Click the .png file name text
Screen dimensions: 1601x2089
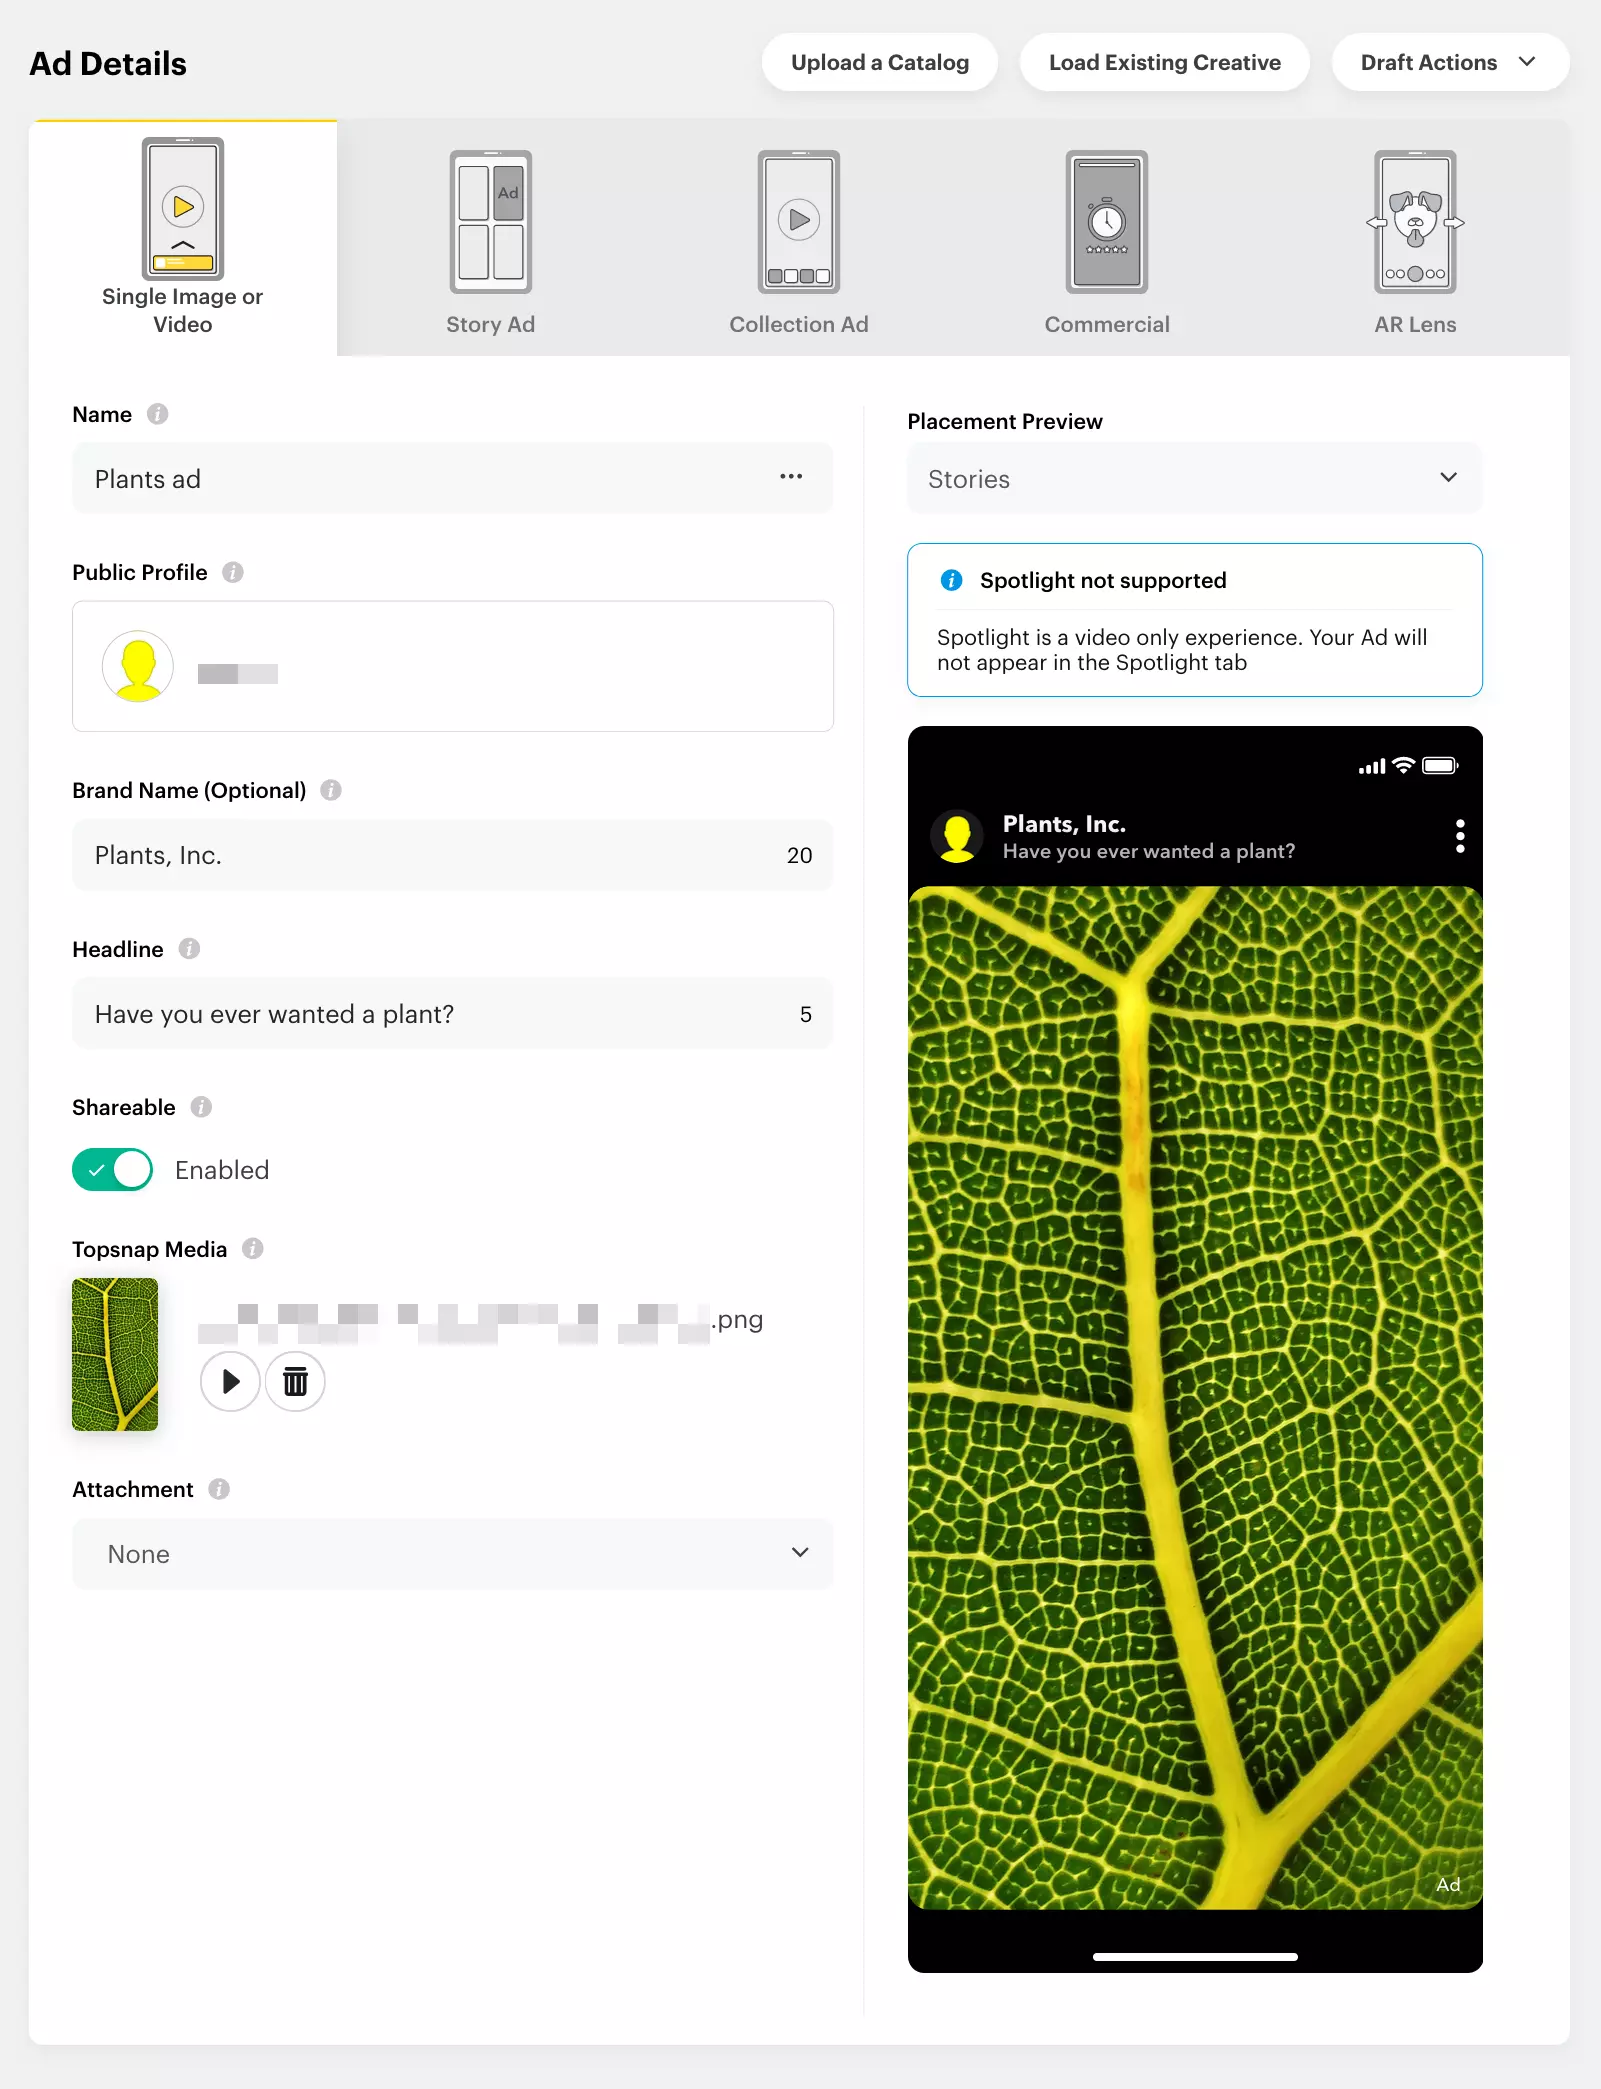pos(737,1319)
